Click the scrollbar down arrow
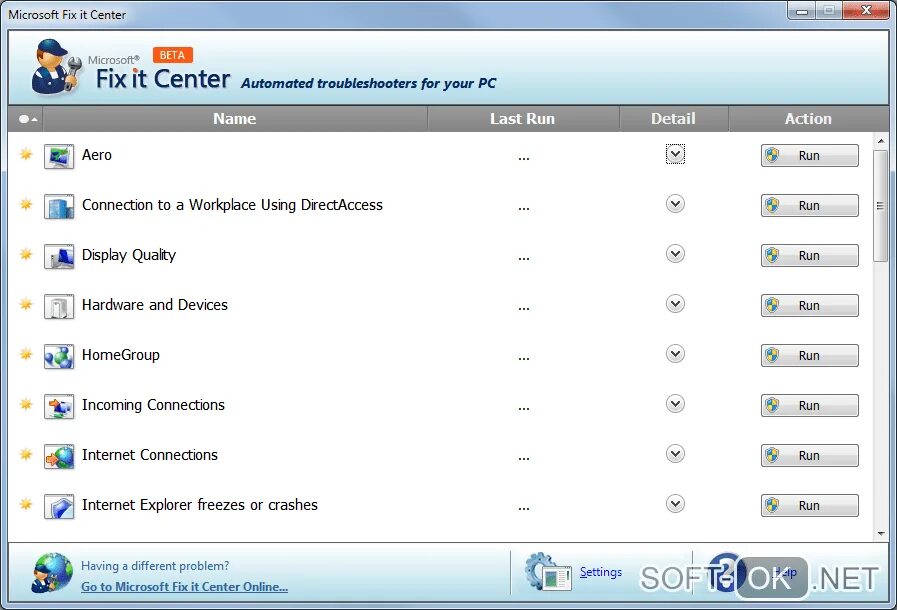The height and width of the screenshot is (610, 897). pyautogui.click(x=881, y=533)
